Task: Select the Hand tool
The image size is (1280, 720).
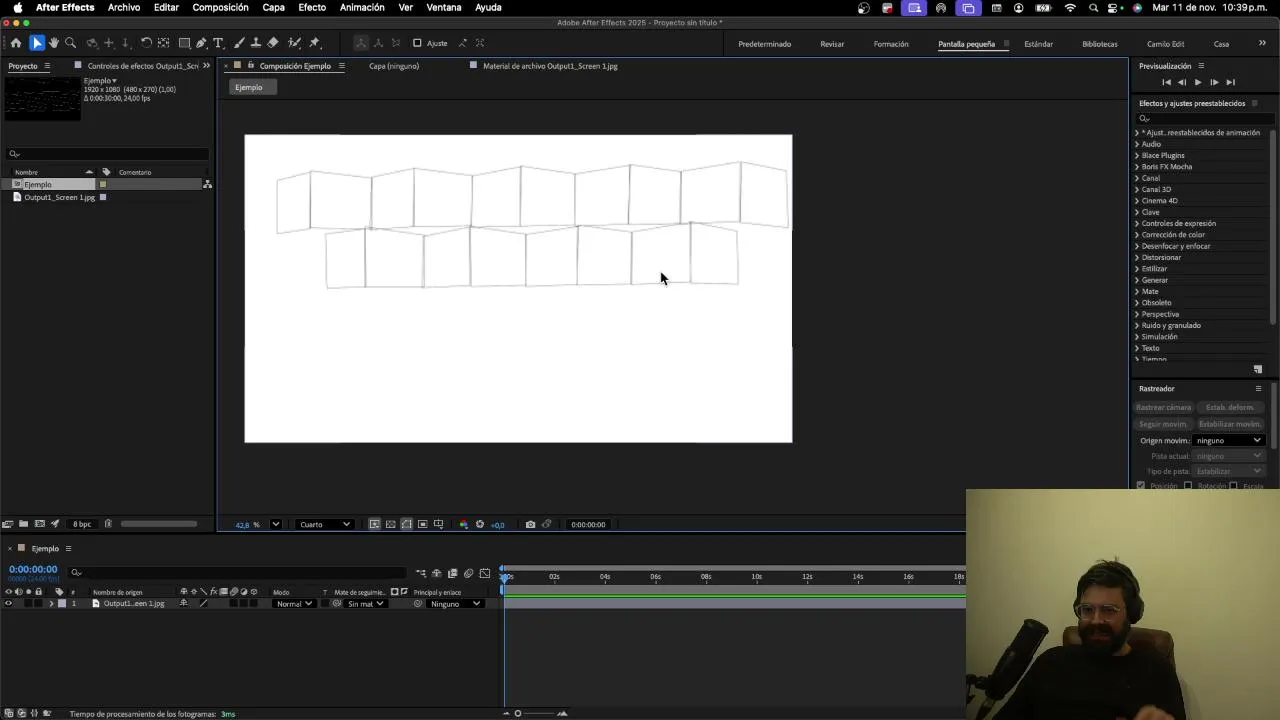Action: [x=54, y=43]
